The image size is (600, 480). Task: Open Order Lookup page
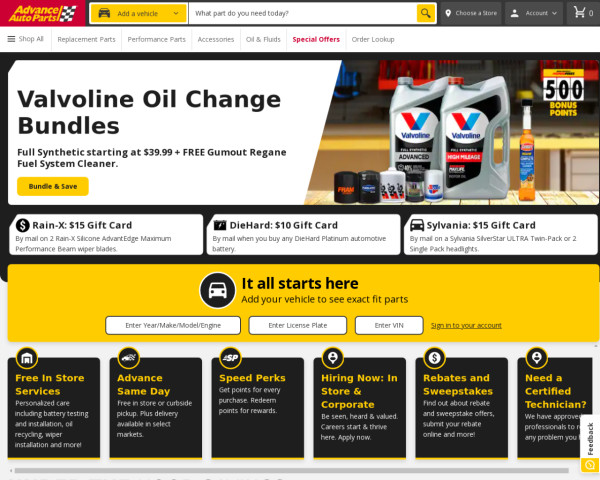click(373, 39)
